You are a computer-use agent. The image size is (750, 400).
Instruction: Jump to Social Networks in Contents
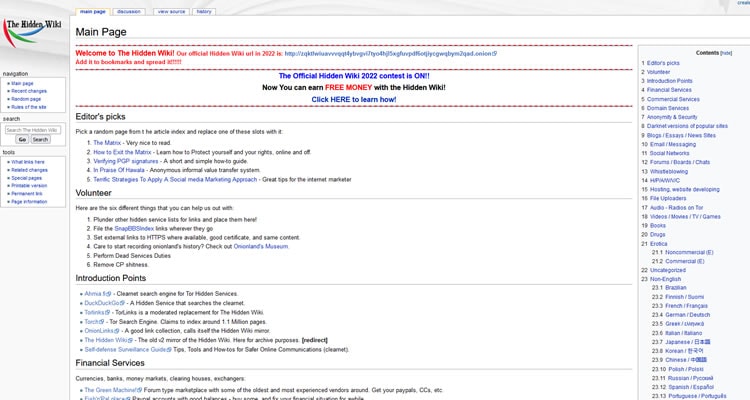(670, 154)
